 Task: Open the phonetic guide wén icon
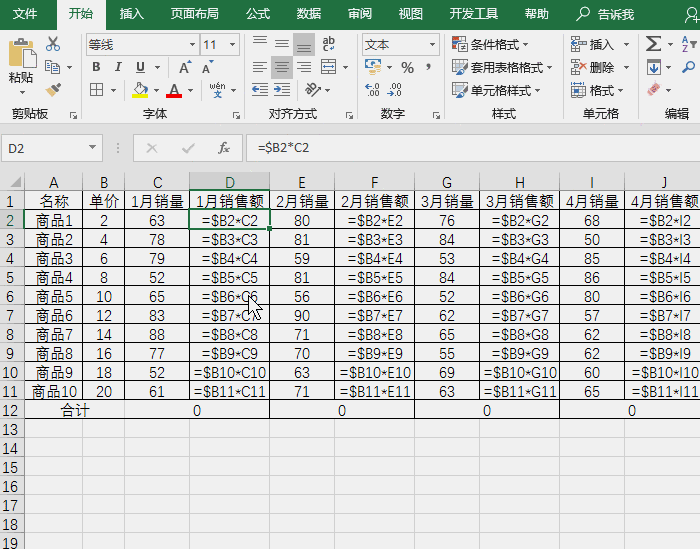point(217,90)
